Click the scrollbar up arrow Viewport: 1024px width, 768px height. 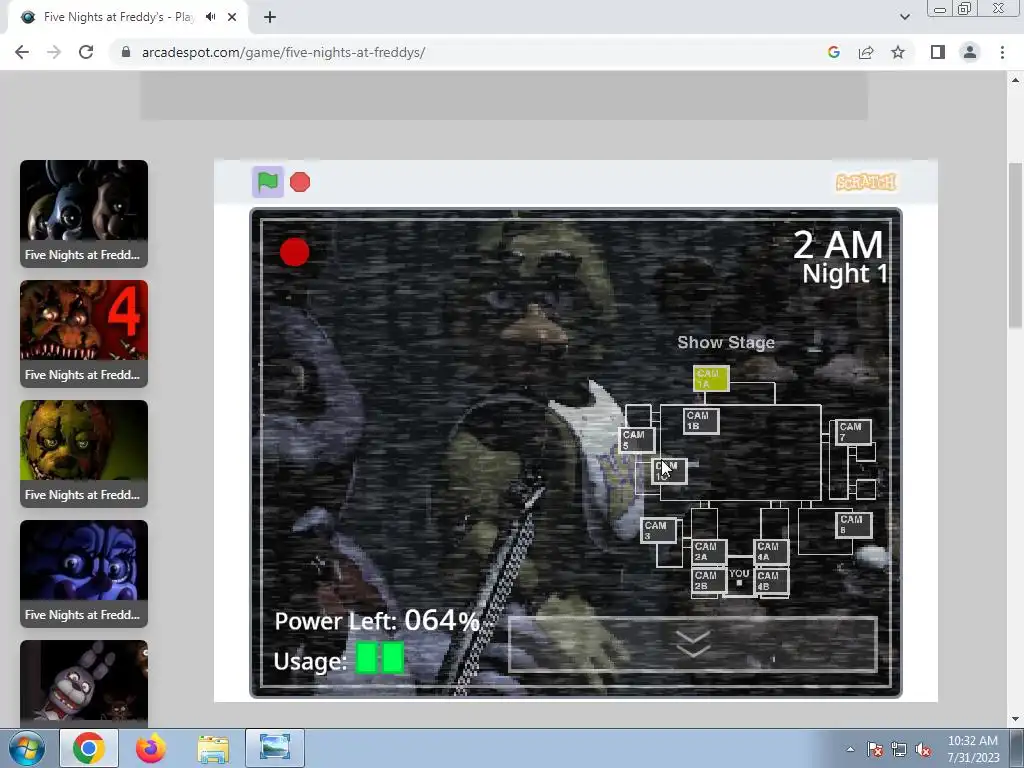(1016, 80)
